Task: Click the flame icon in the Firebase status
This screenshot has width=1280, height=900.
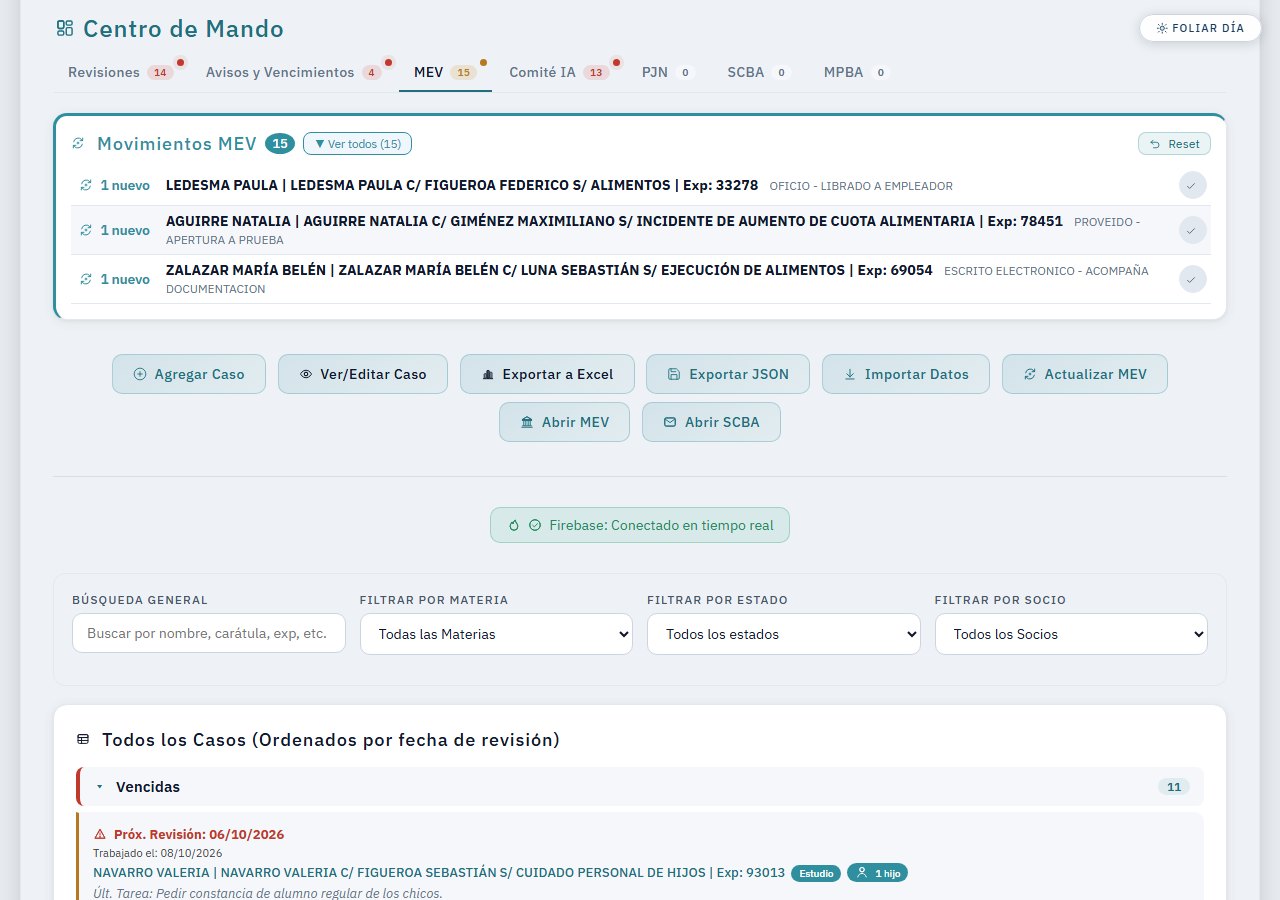Action: tap(514, 525)
